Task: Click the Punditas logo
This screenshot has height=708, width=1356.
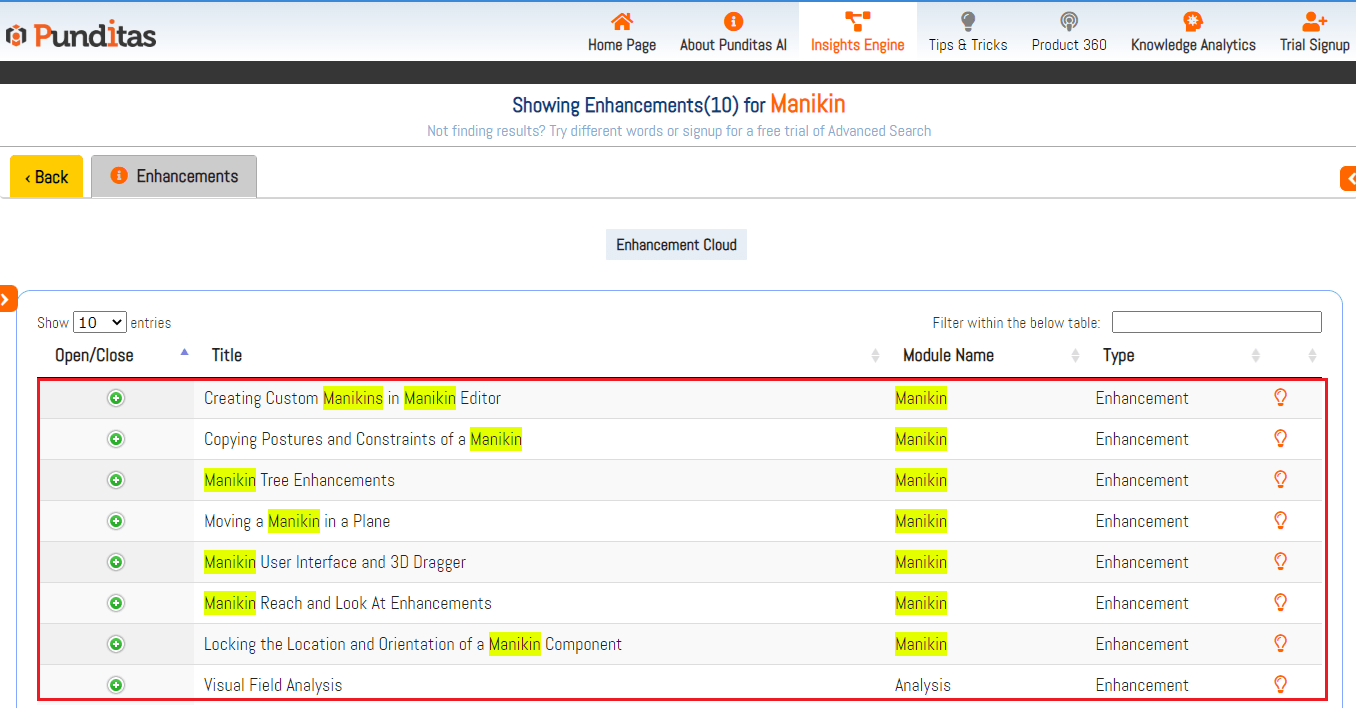Action: click(x=82, y=36)
